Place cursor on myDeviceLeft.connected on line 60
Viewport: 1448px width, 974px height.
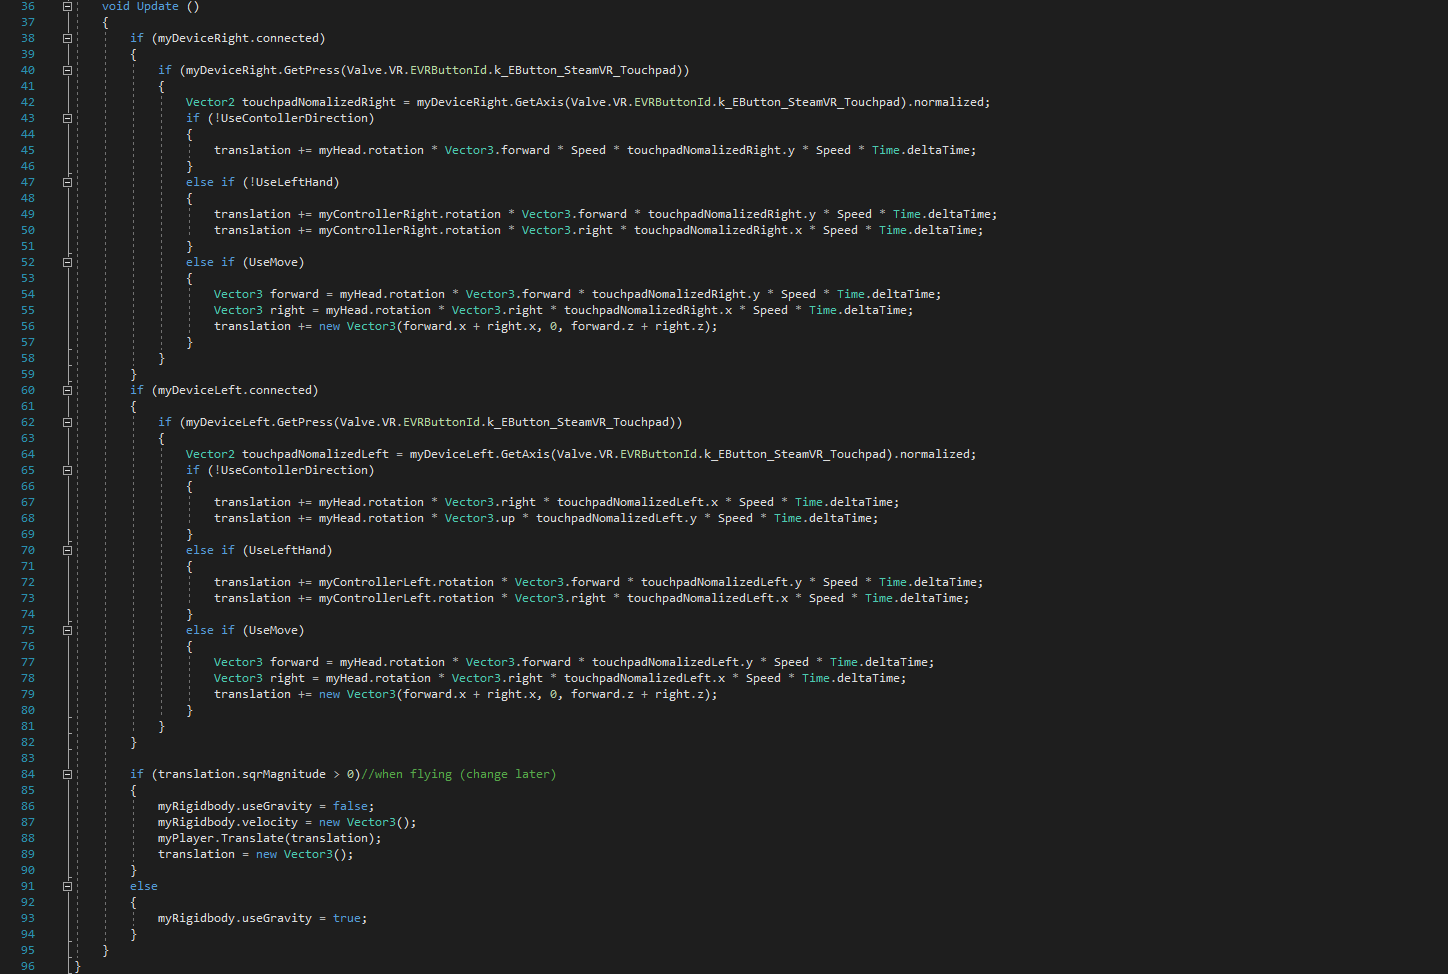pos(235,390)
